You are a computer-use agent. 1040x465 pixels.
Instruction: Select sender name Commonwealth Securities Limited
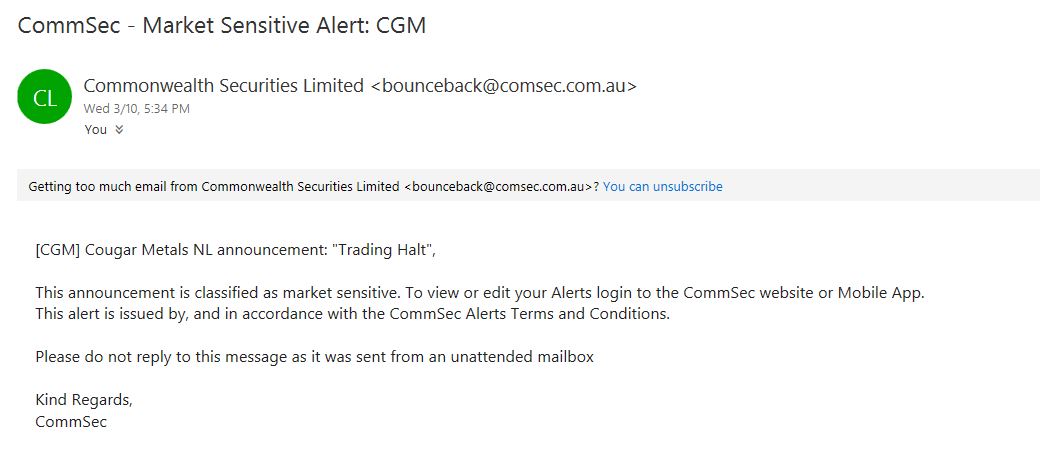(x=224, y=86)
